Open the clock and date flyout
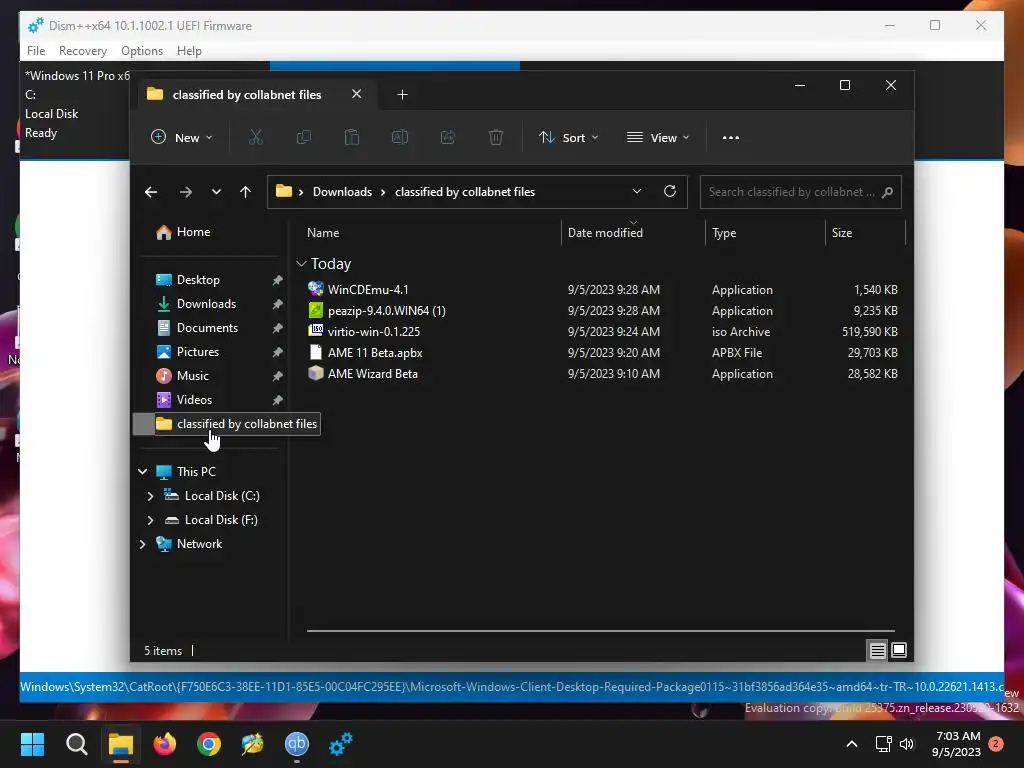The height and width of the screenshot is (768, 1024). tap(956, 744)
